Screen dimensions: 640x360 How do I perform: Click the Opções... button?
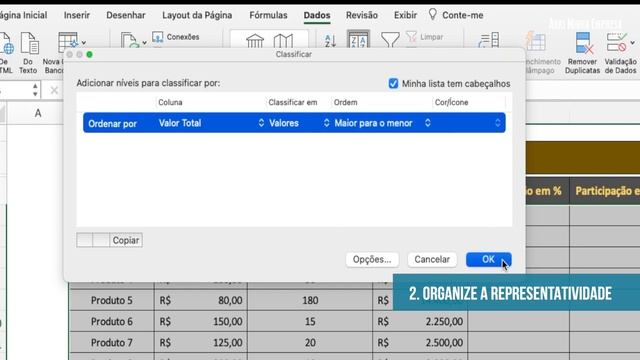[x=372, y=260]
